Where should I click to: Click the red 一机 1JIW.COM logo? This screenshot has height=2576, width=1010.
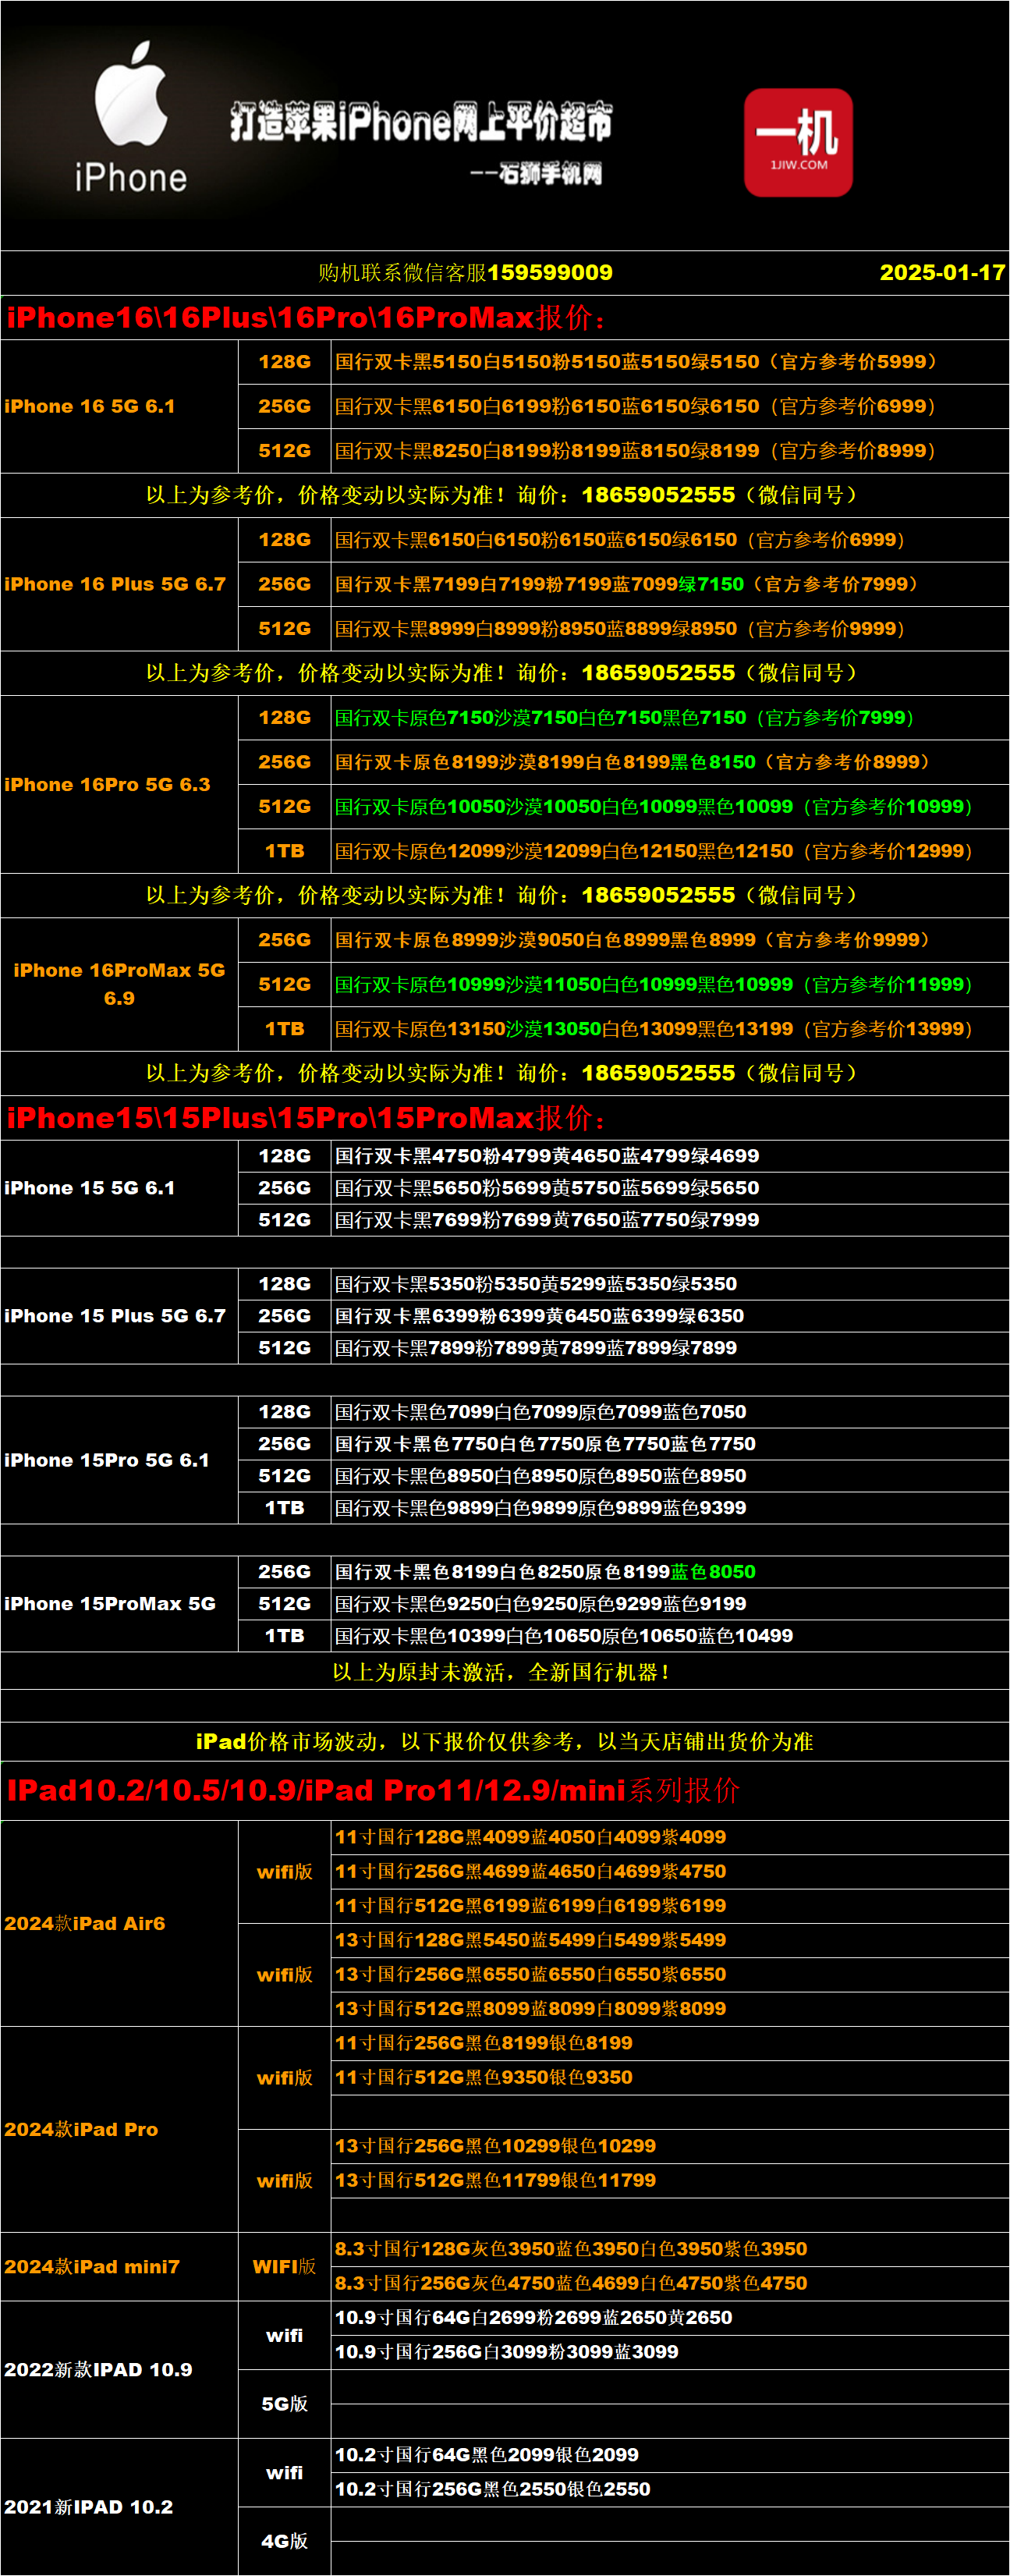(x=798, y=142)
